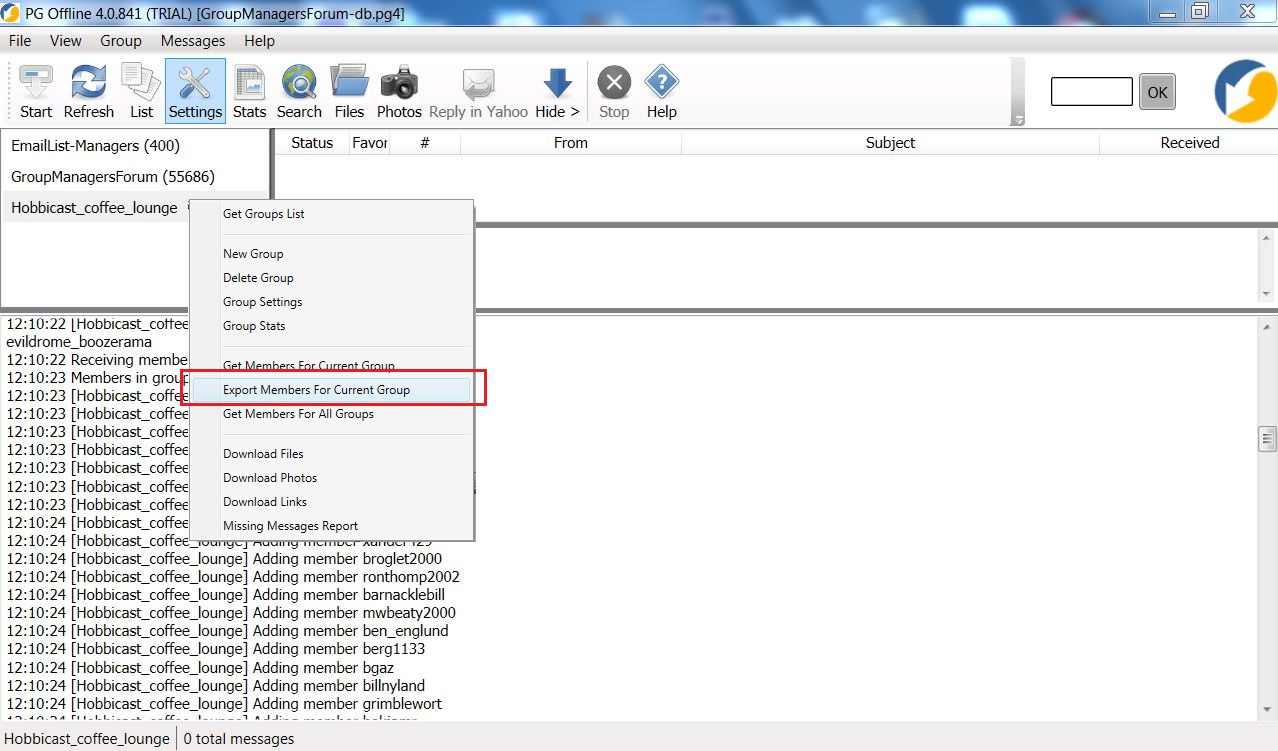Open the Group menu
This screenshot has height=751, width=1278.
pos(121,41)
